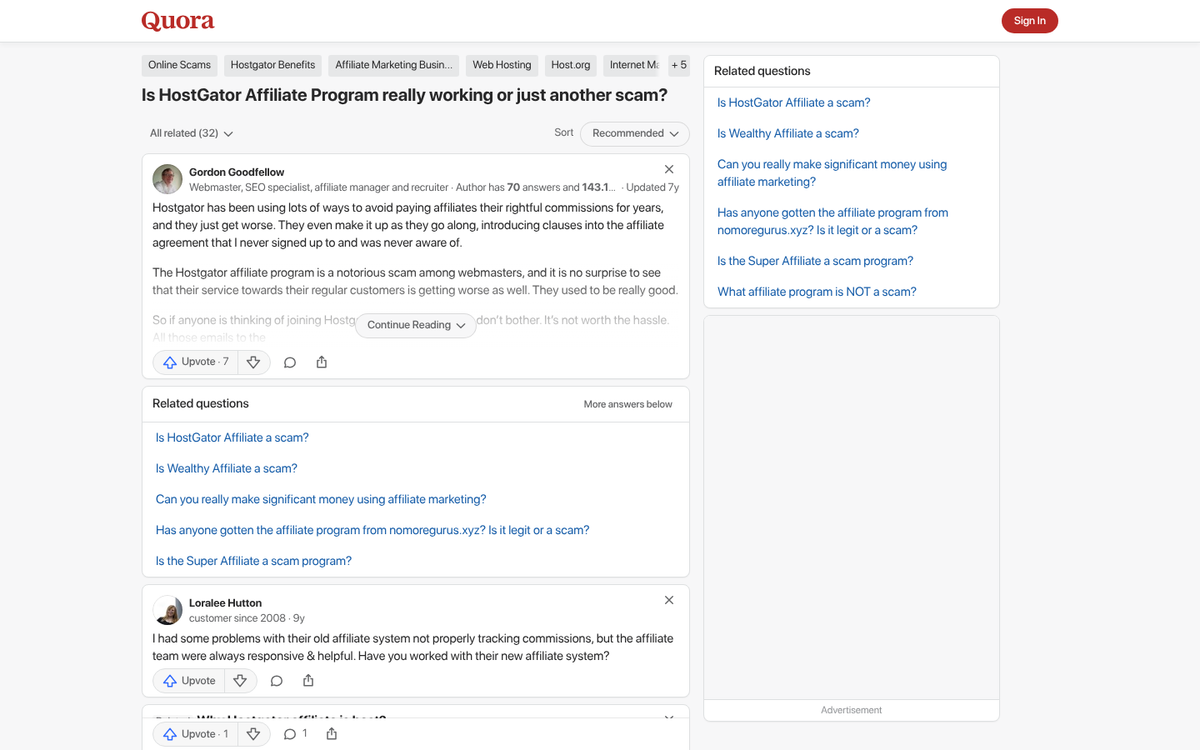Screen dimensions: 1200x750
Task: Upvote Loralee Hutton's answer
Action: tap(190, 681)
